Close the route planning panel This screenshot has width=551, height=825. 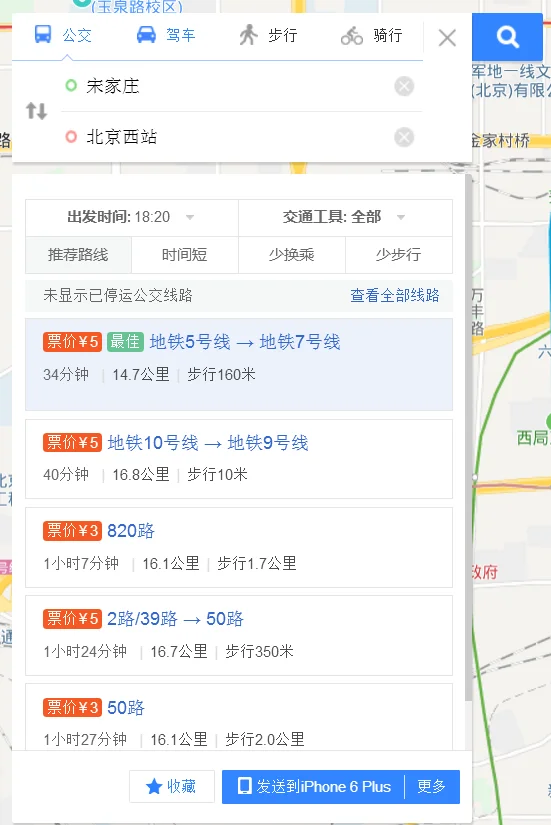click(x=447, y=38)
